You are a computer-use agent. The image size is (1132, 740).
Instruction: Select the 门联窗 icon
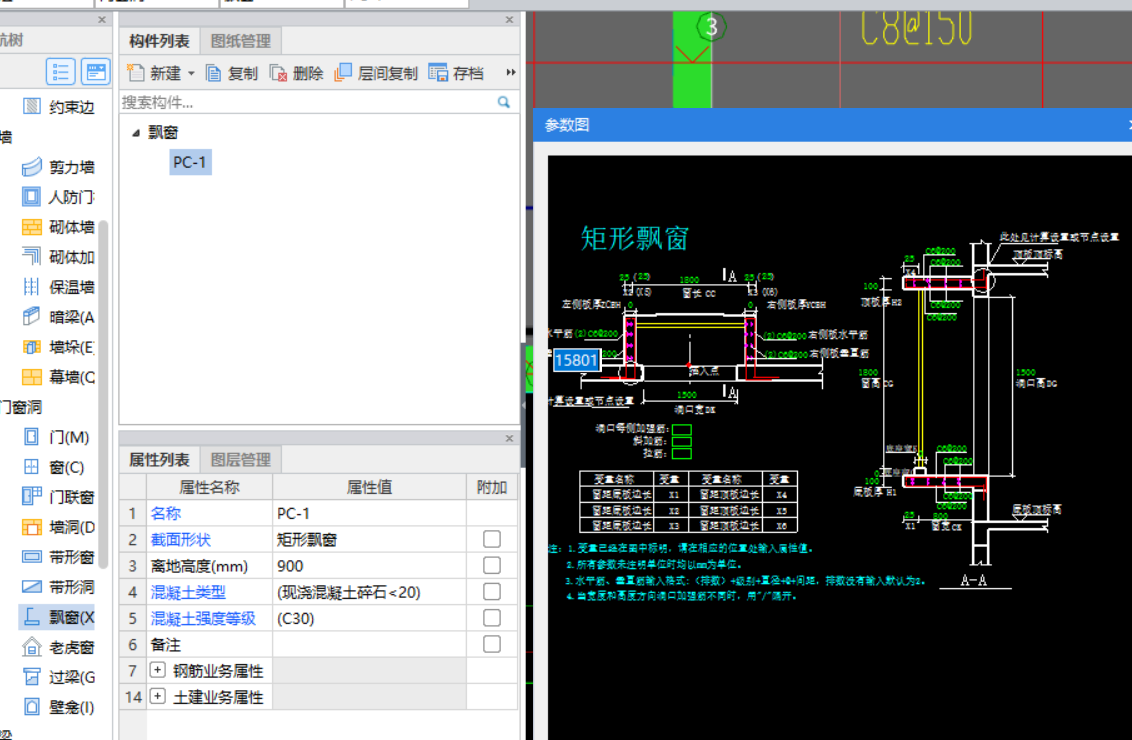point(31,497)
